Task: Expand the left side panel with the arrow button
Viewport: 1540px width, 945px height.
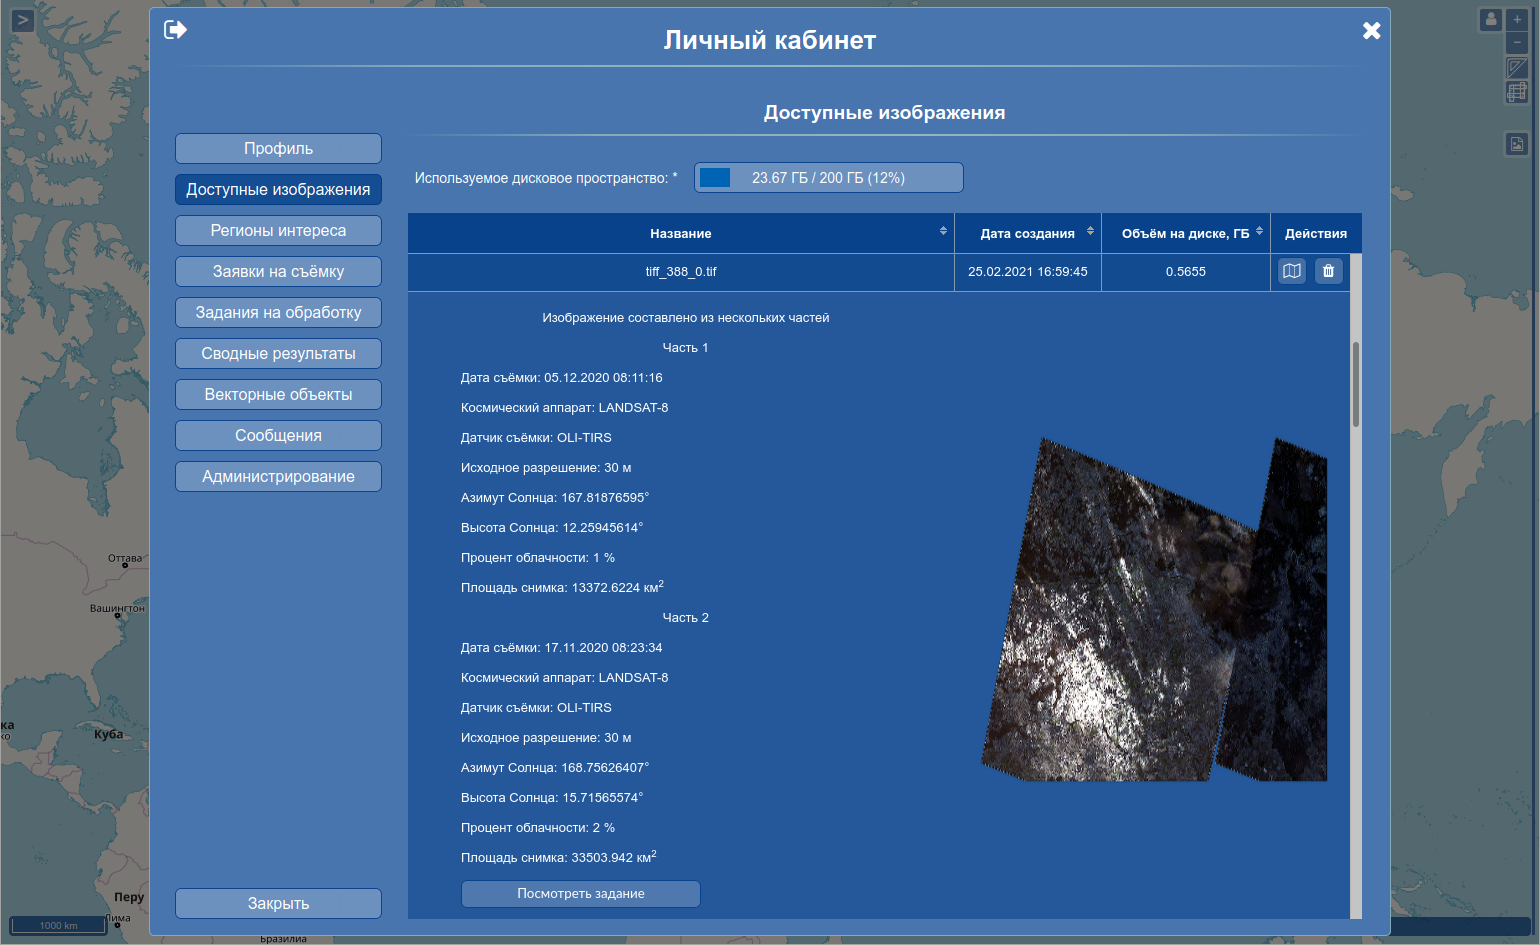Action: [x=22, y=20]
